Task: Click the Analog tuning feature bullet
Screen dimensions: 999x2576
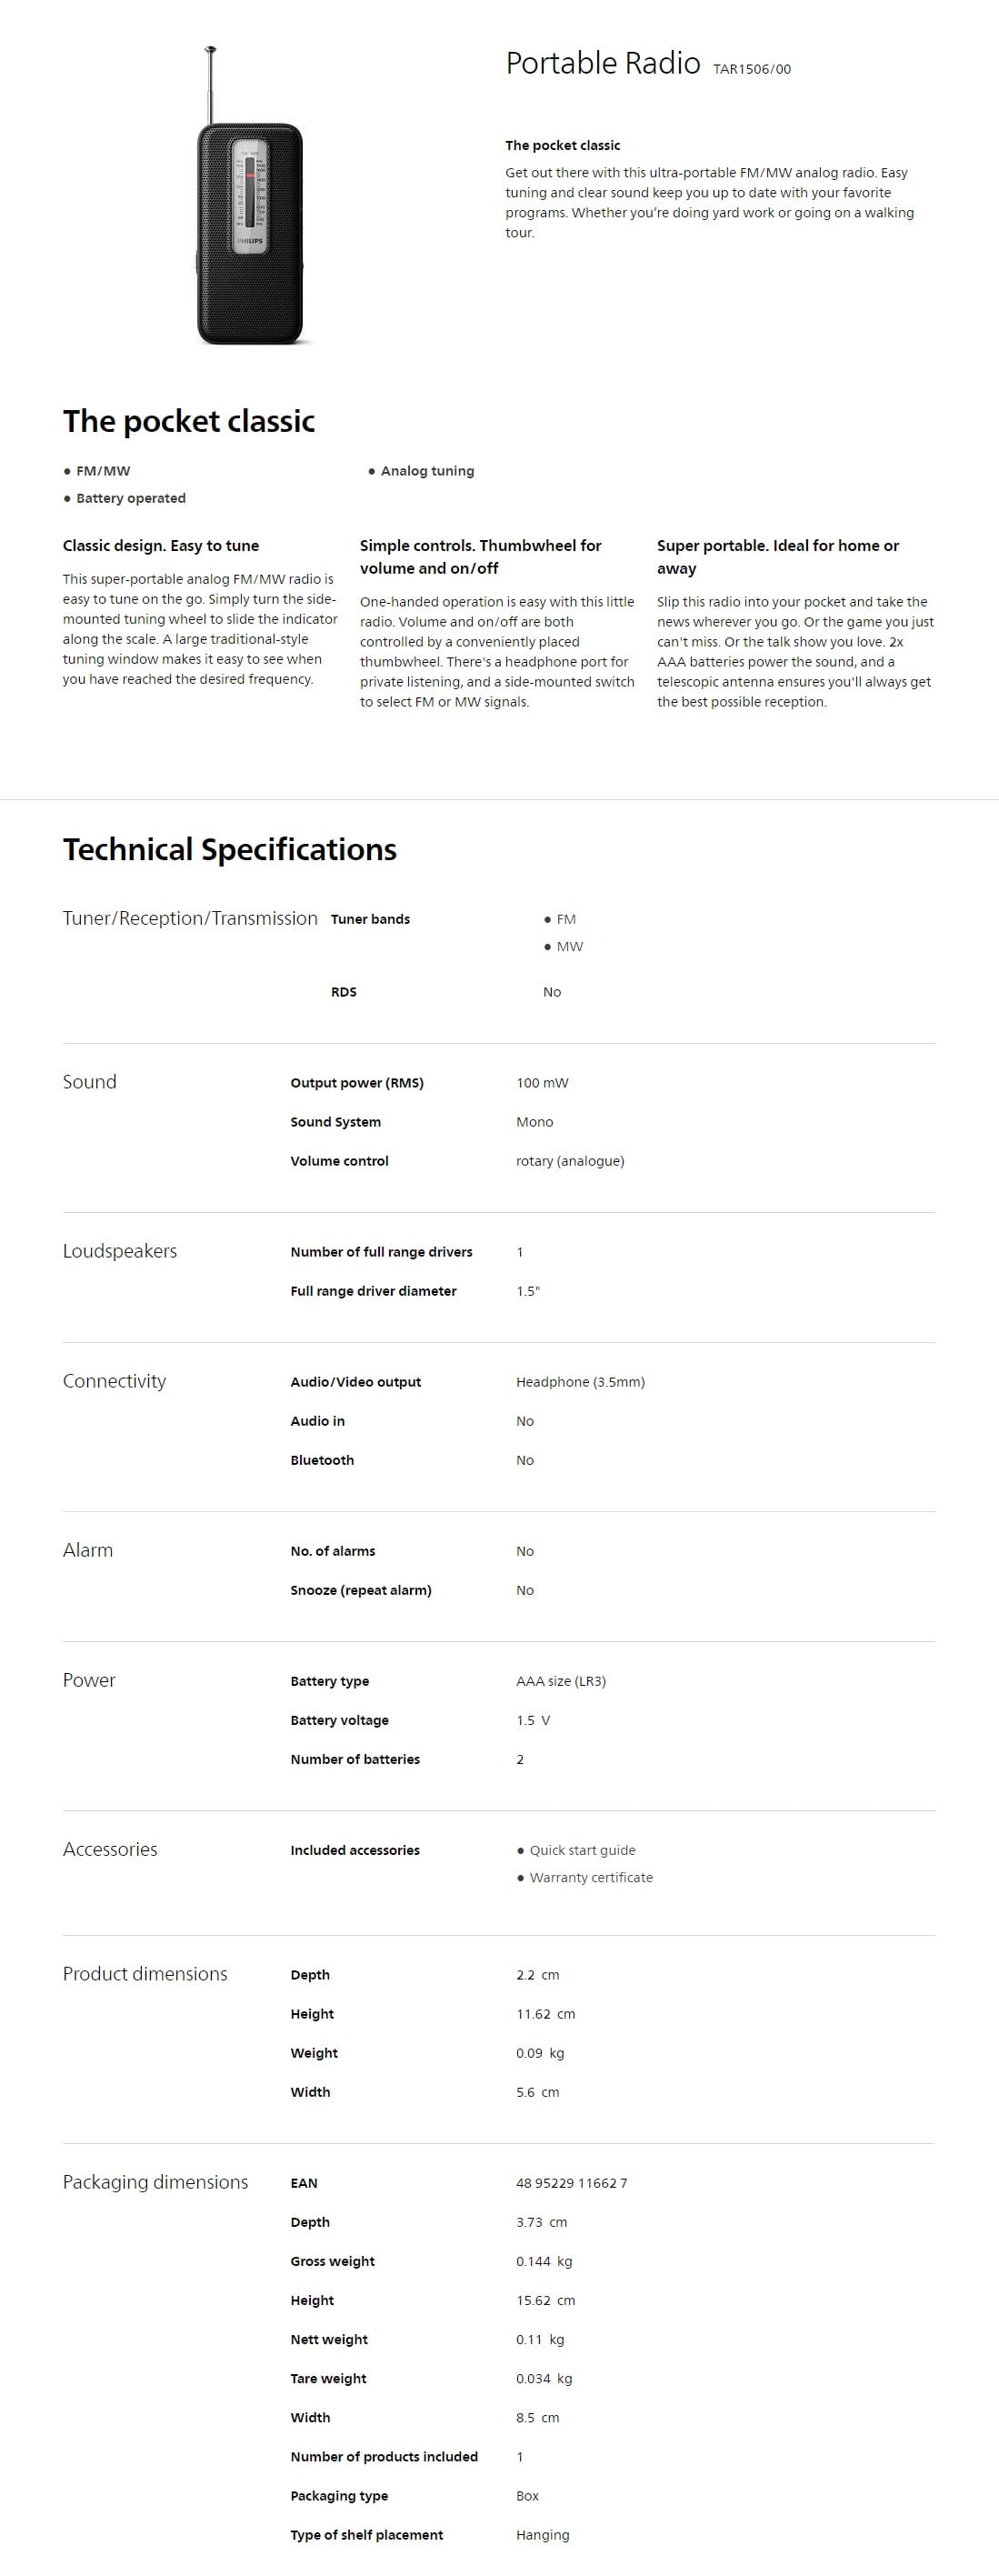Action: coord(421,471)
